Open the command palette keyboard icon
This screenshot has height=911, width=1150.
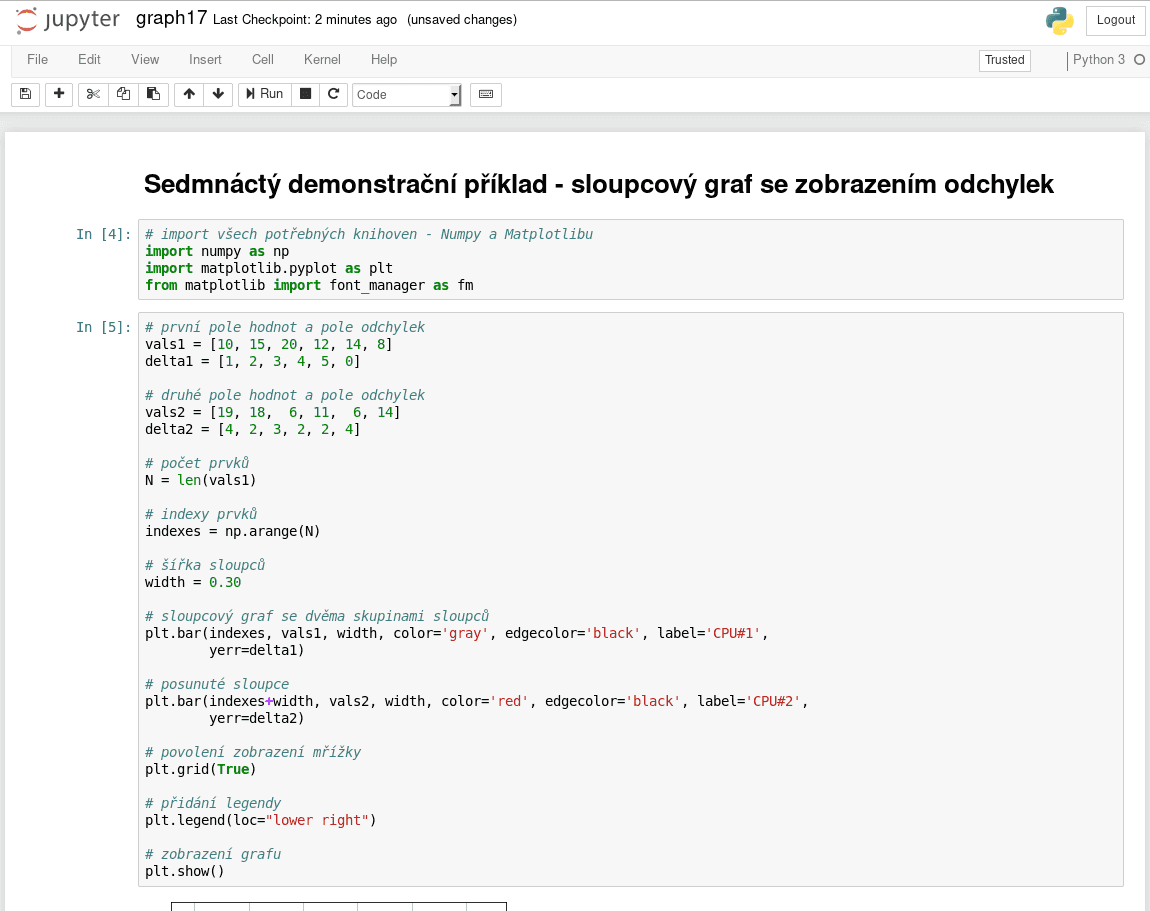point(486,94)
